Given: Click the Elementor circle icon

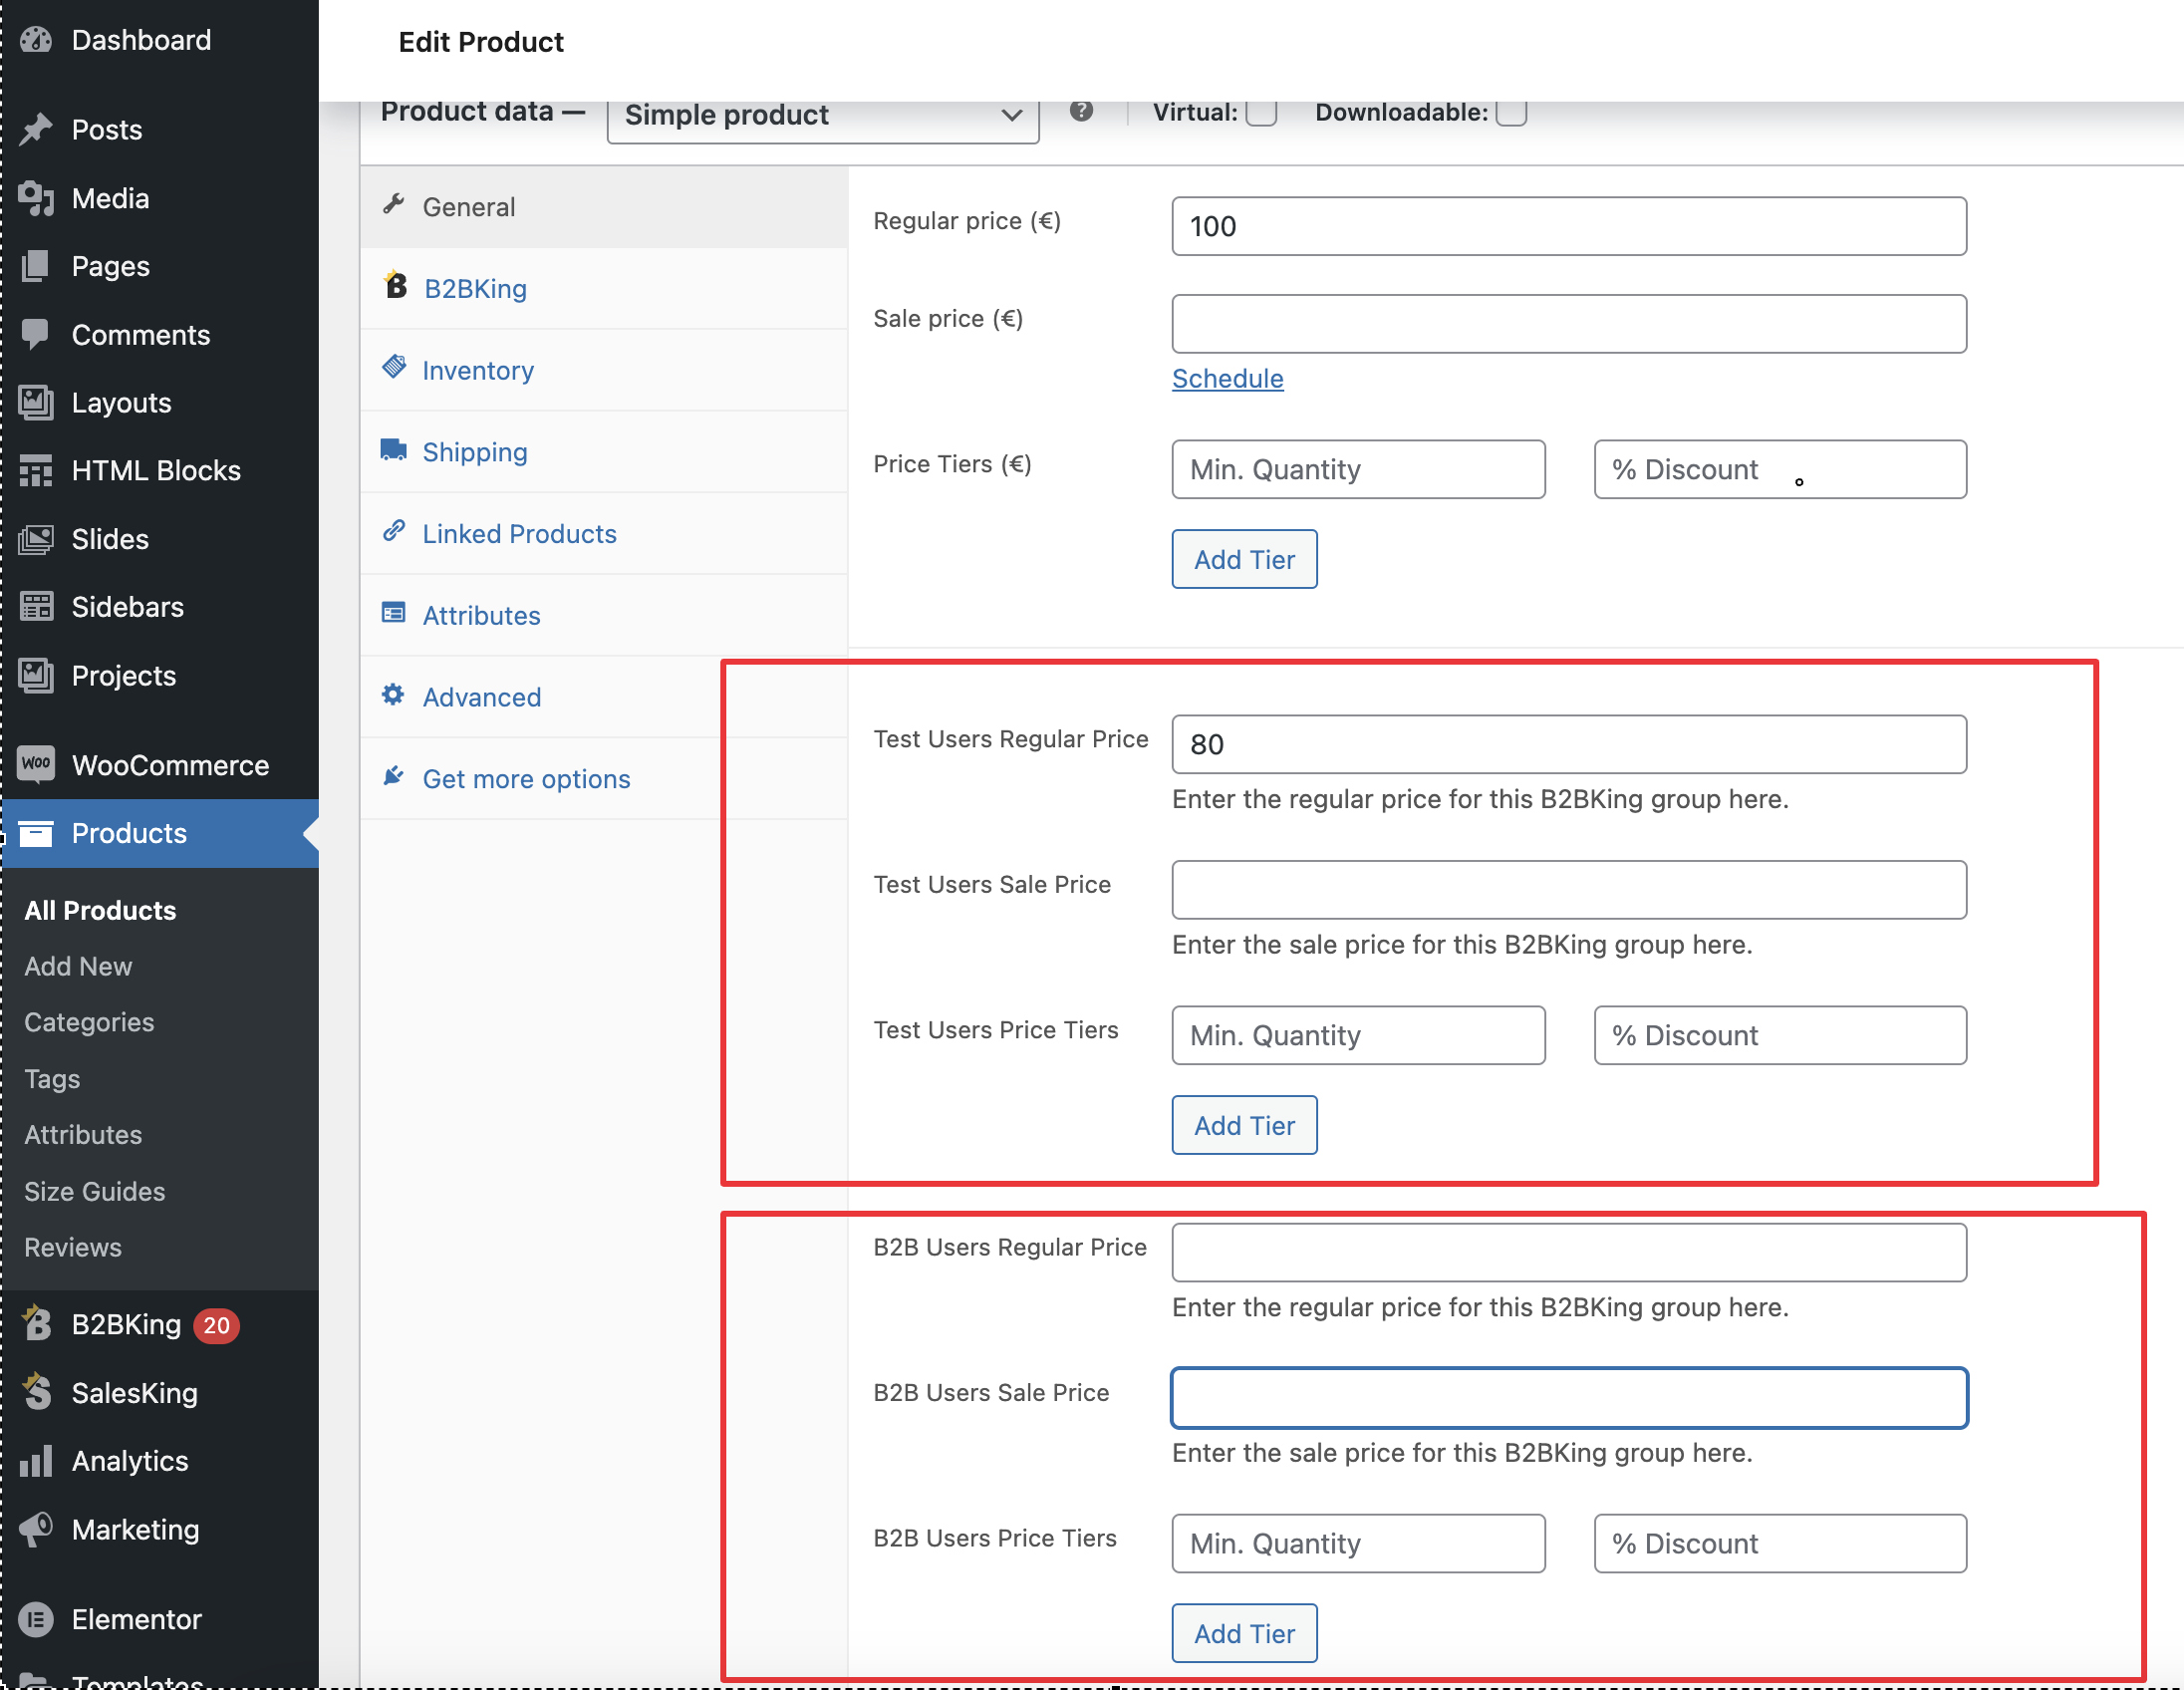Looking at the screenshot, I should click(x=36, y=1619).
